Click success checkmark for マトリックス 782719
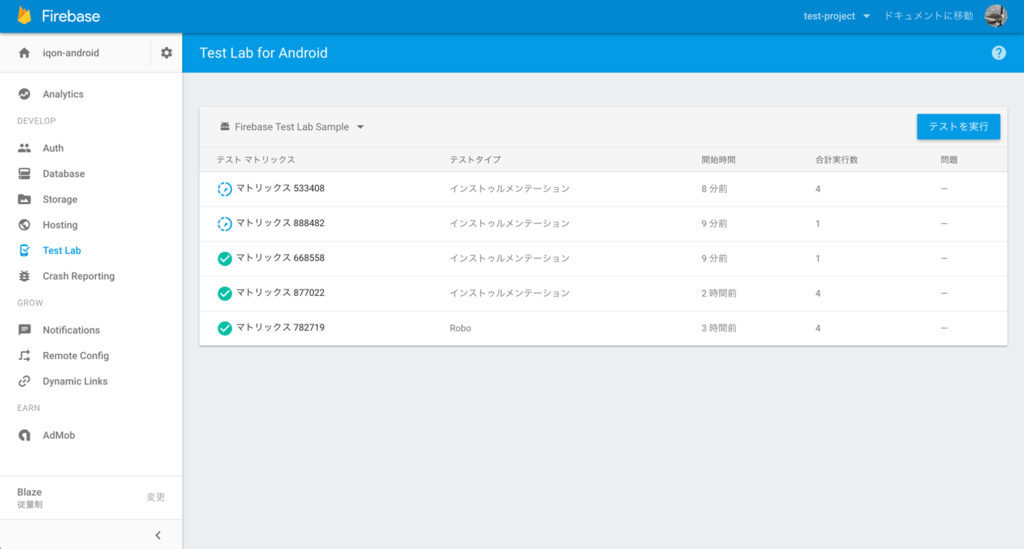The width and height of the screenshot is (1024, 549). click(x=224, y=328)
